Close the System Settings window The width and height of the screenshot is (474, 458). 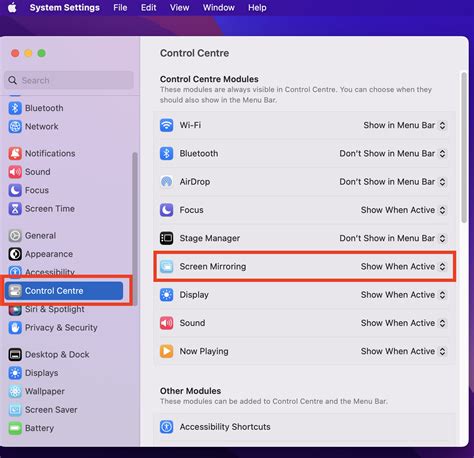[x=15, y=53]
